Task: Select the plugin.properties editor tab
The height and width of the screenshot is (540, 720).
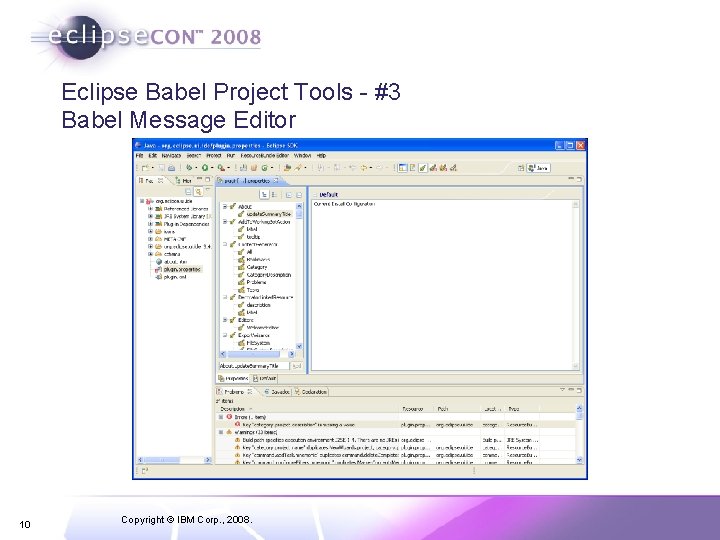Action: click(x=247, y=180)
